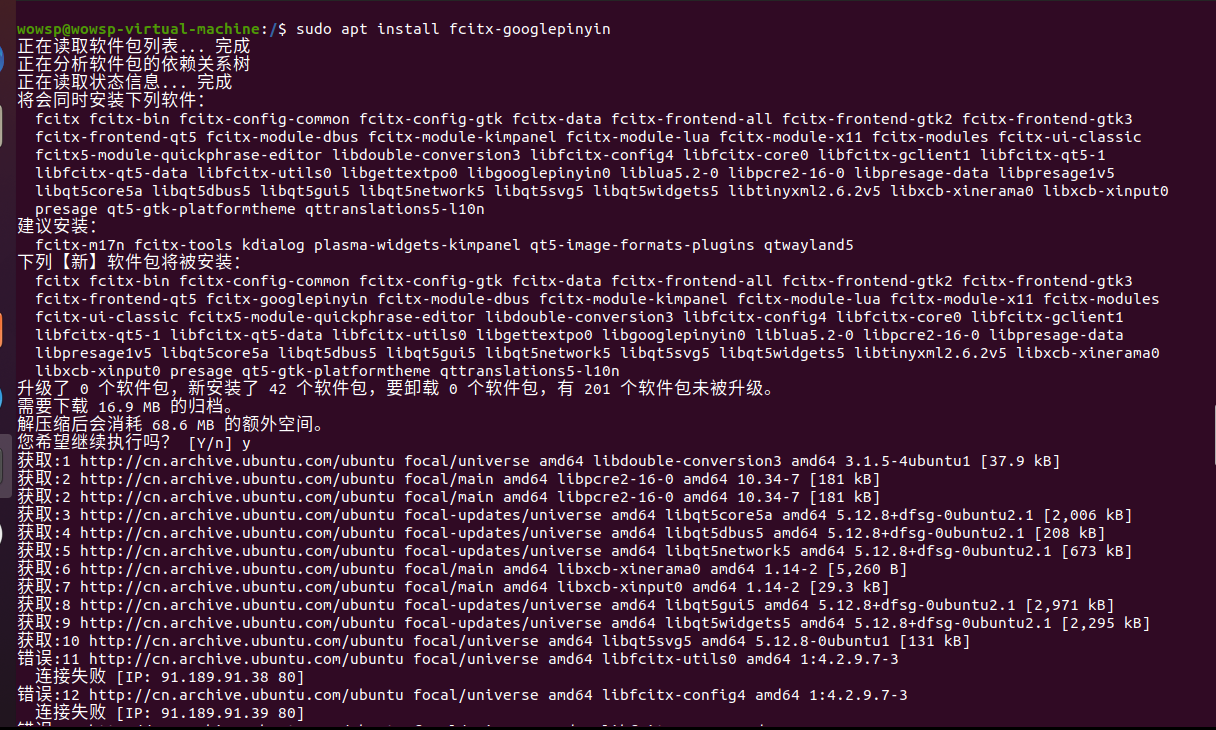1216x730 pixels.
Task: Open the URL on the 获取:1 line
Action: (238, 461)
